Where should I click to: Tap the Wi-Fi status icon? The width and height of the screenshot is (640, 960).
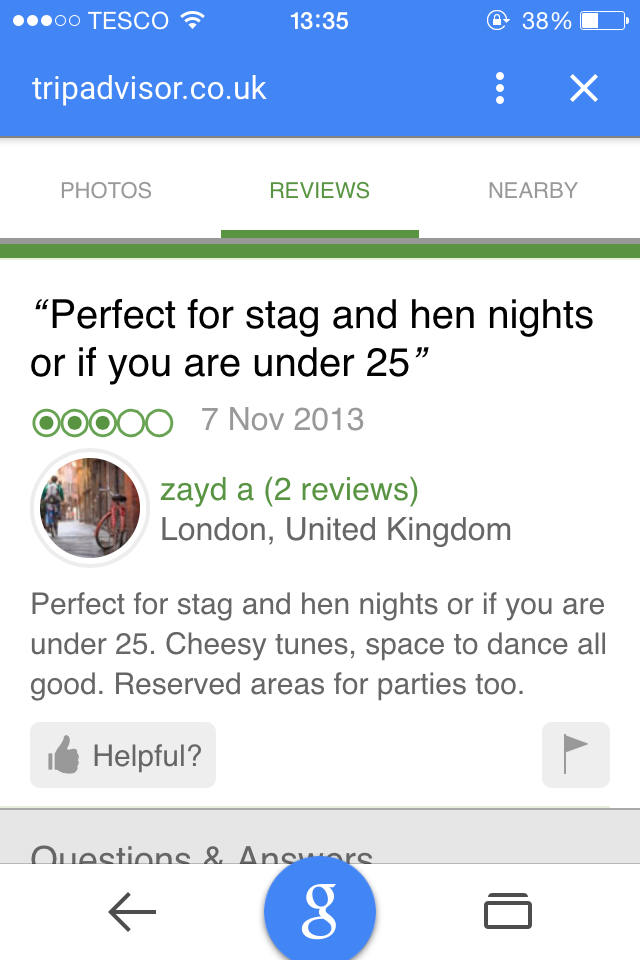coord(193,20)
